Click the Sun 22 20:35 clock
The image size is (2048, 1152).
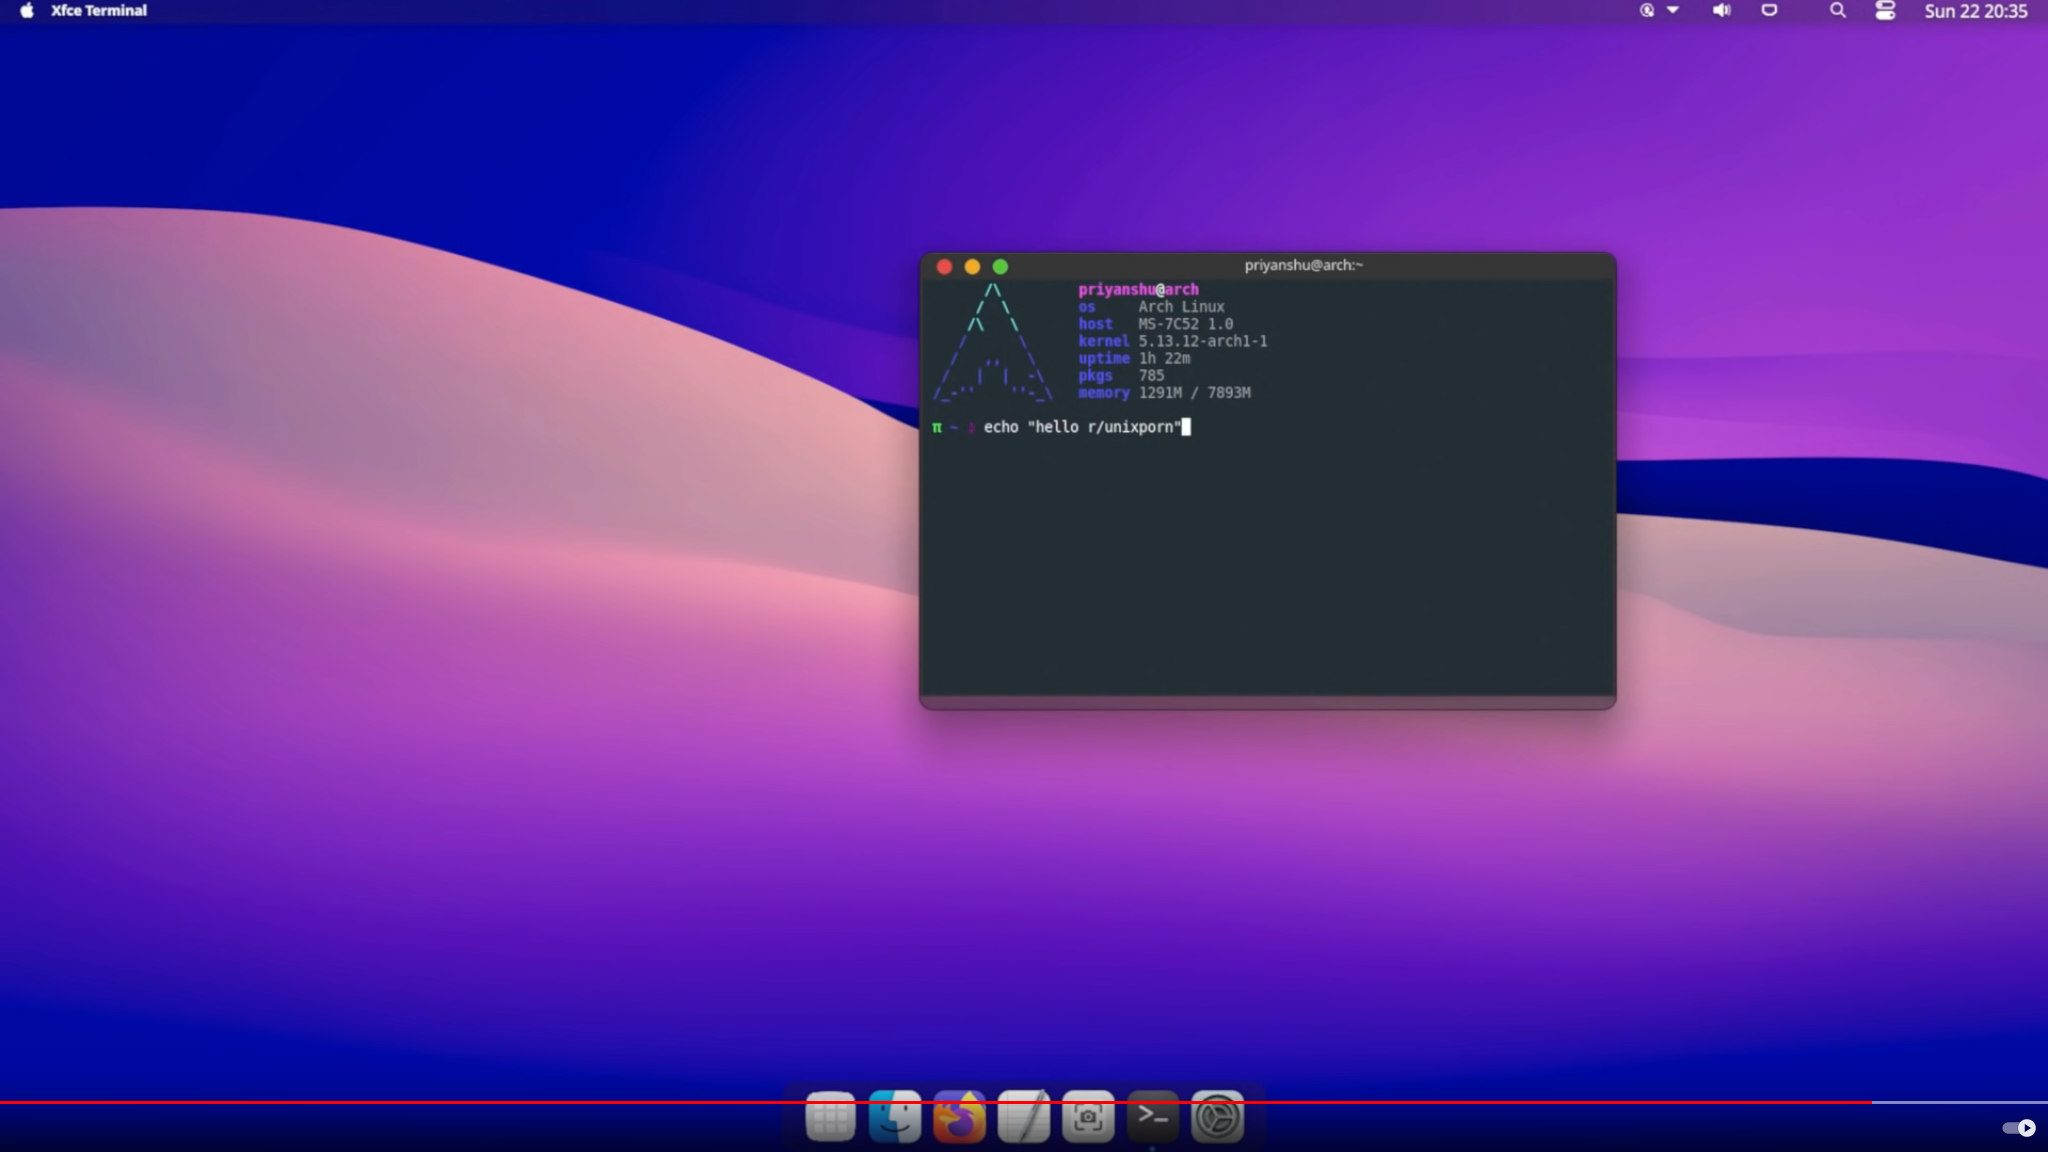tap(1975, 11)
